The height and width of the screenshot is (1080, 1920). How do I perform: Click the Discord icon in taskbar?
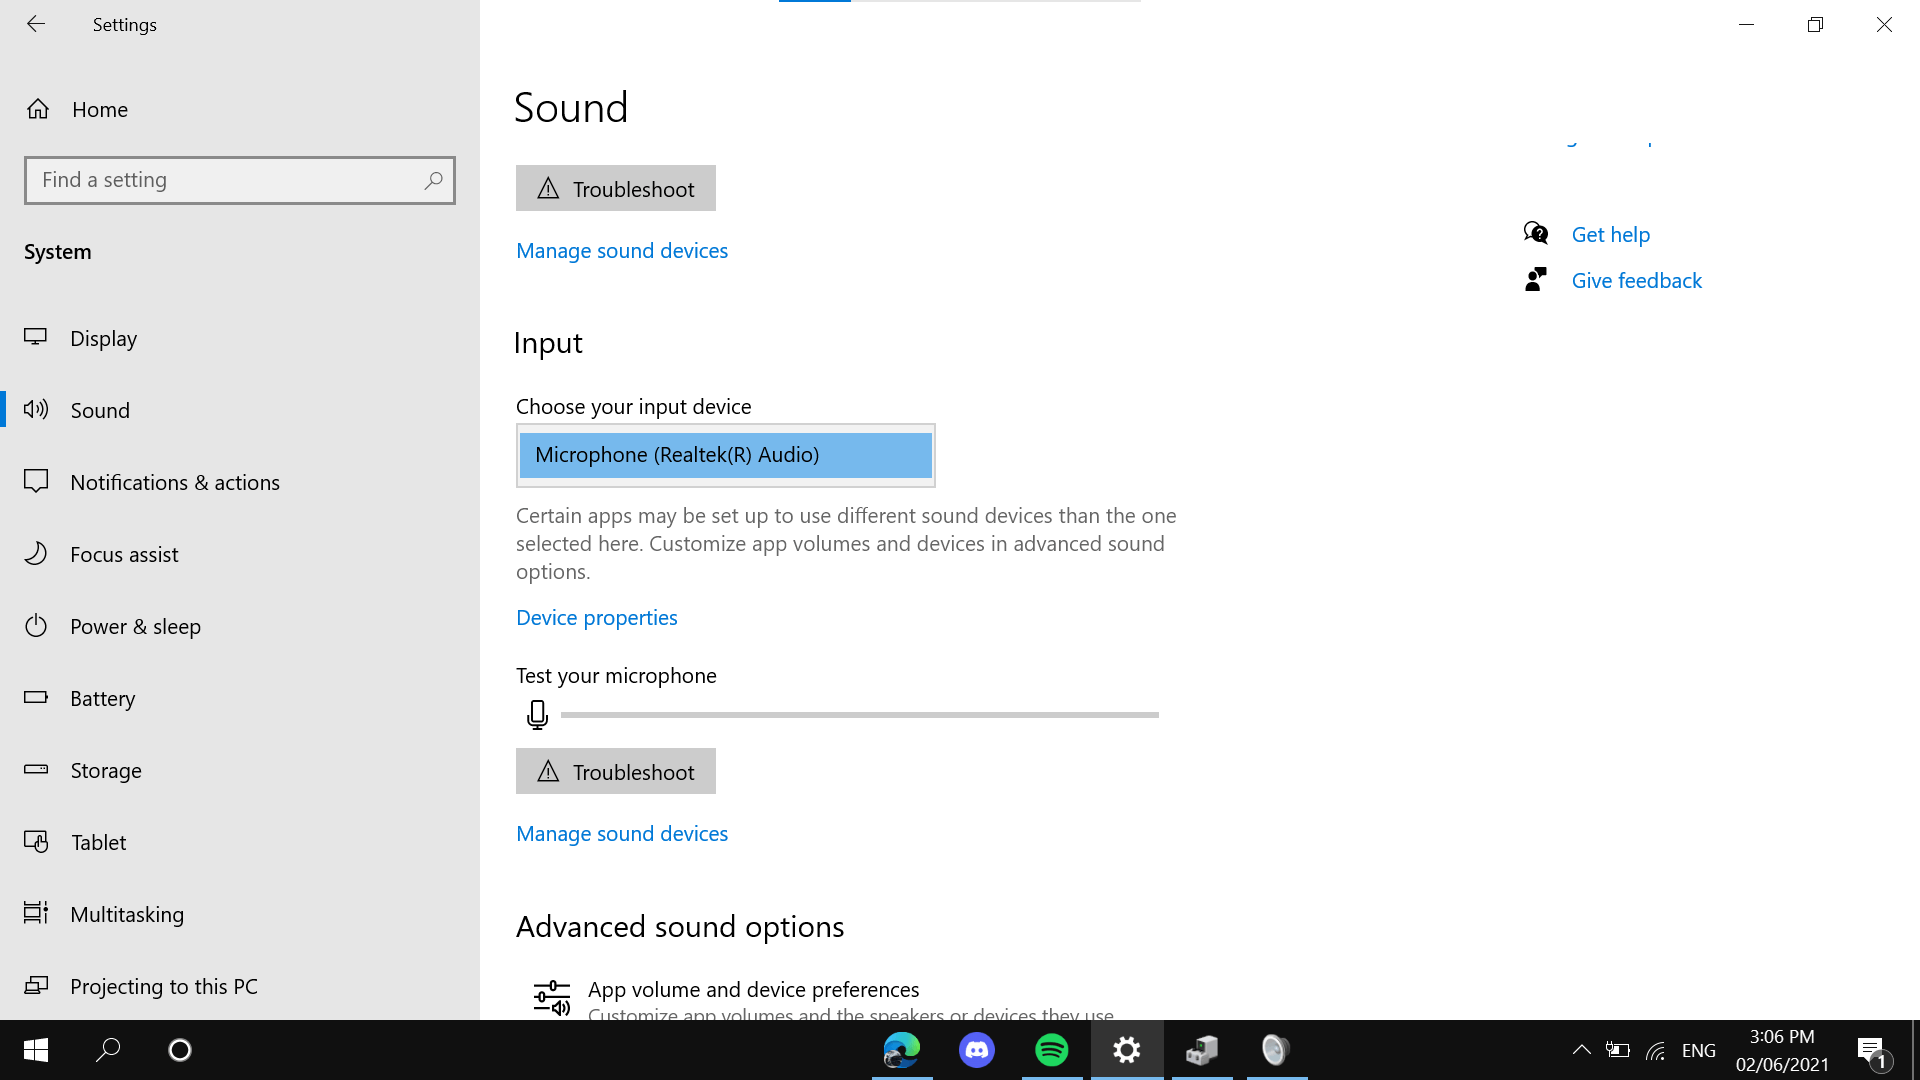pos(976,1050)
